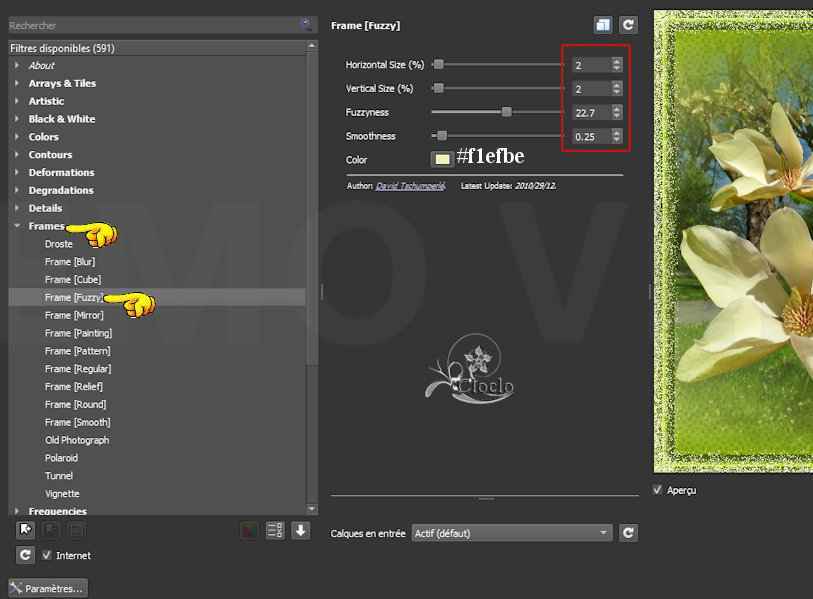
Task: Select the Old Photograph filter
Action: 77,440
